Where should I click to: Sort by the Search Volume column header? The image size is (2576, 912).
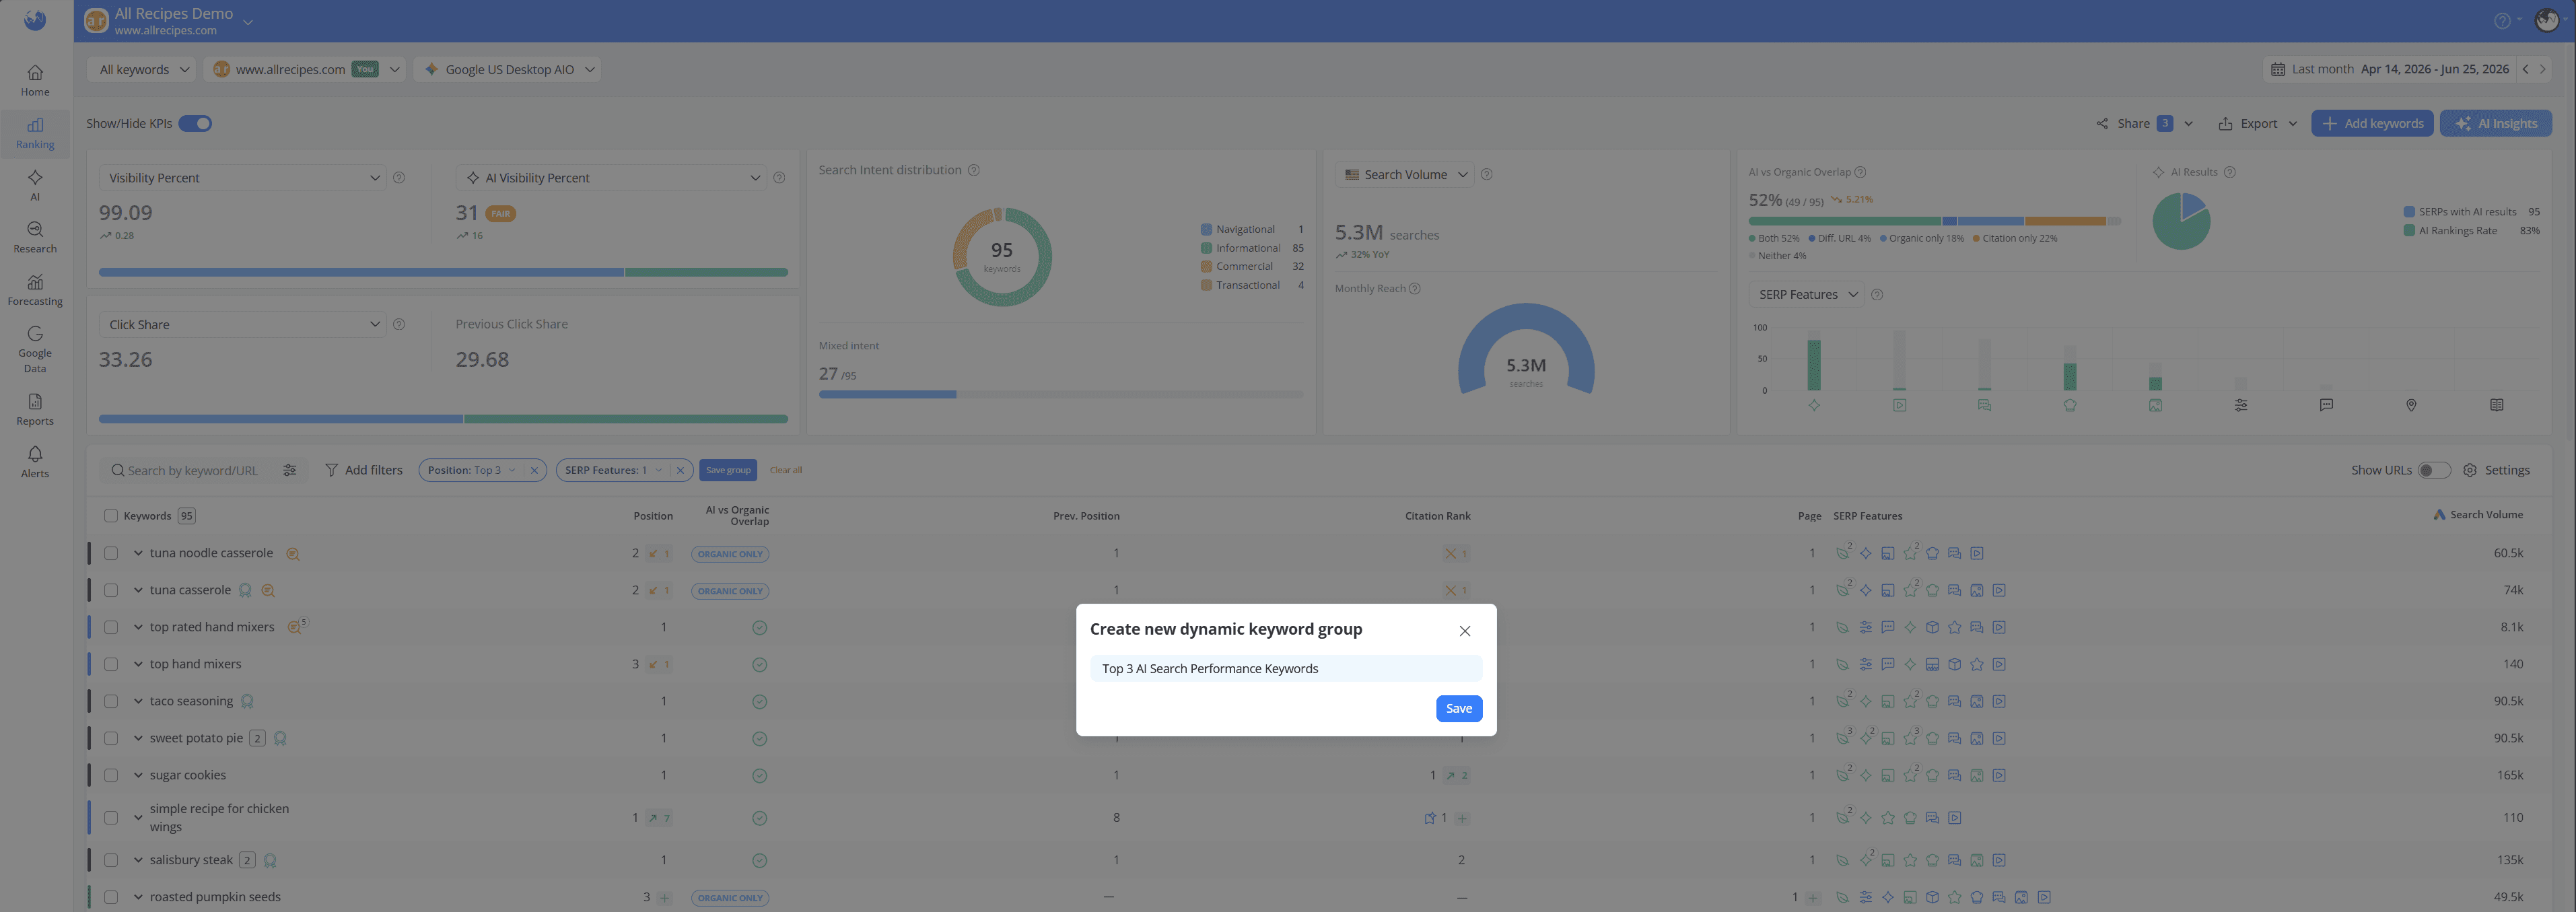(x=2485, y=515)
